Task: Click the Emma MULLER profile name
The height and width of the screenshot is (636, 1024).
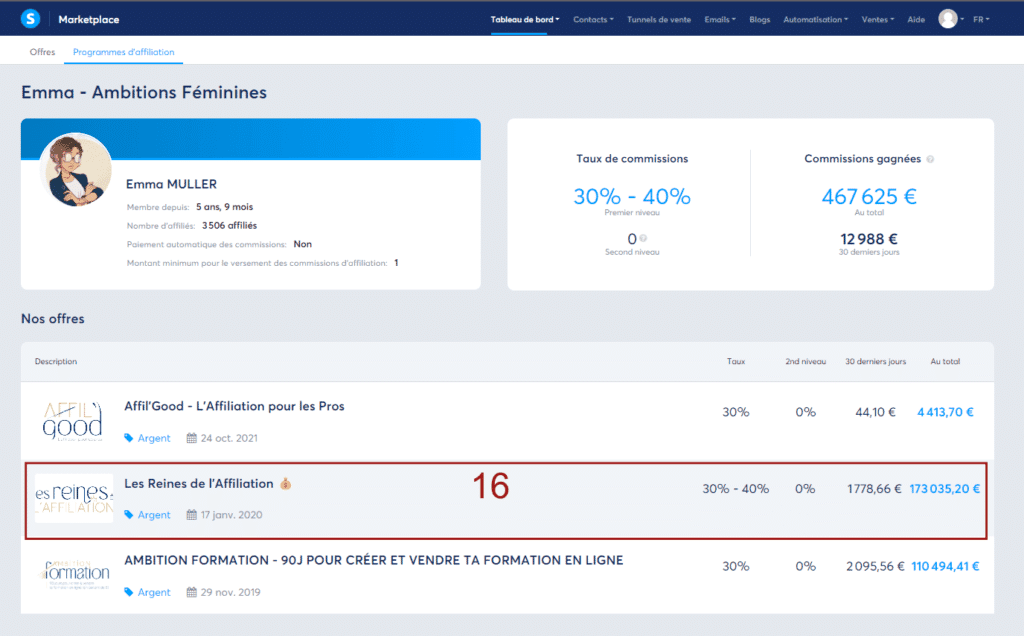Action: 171,184
